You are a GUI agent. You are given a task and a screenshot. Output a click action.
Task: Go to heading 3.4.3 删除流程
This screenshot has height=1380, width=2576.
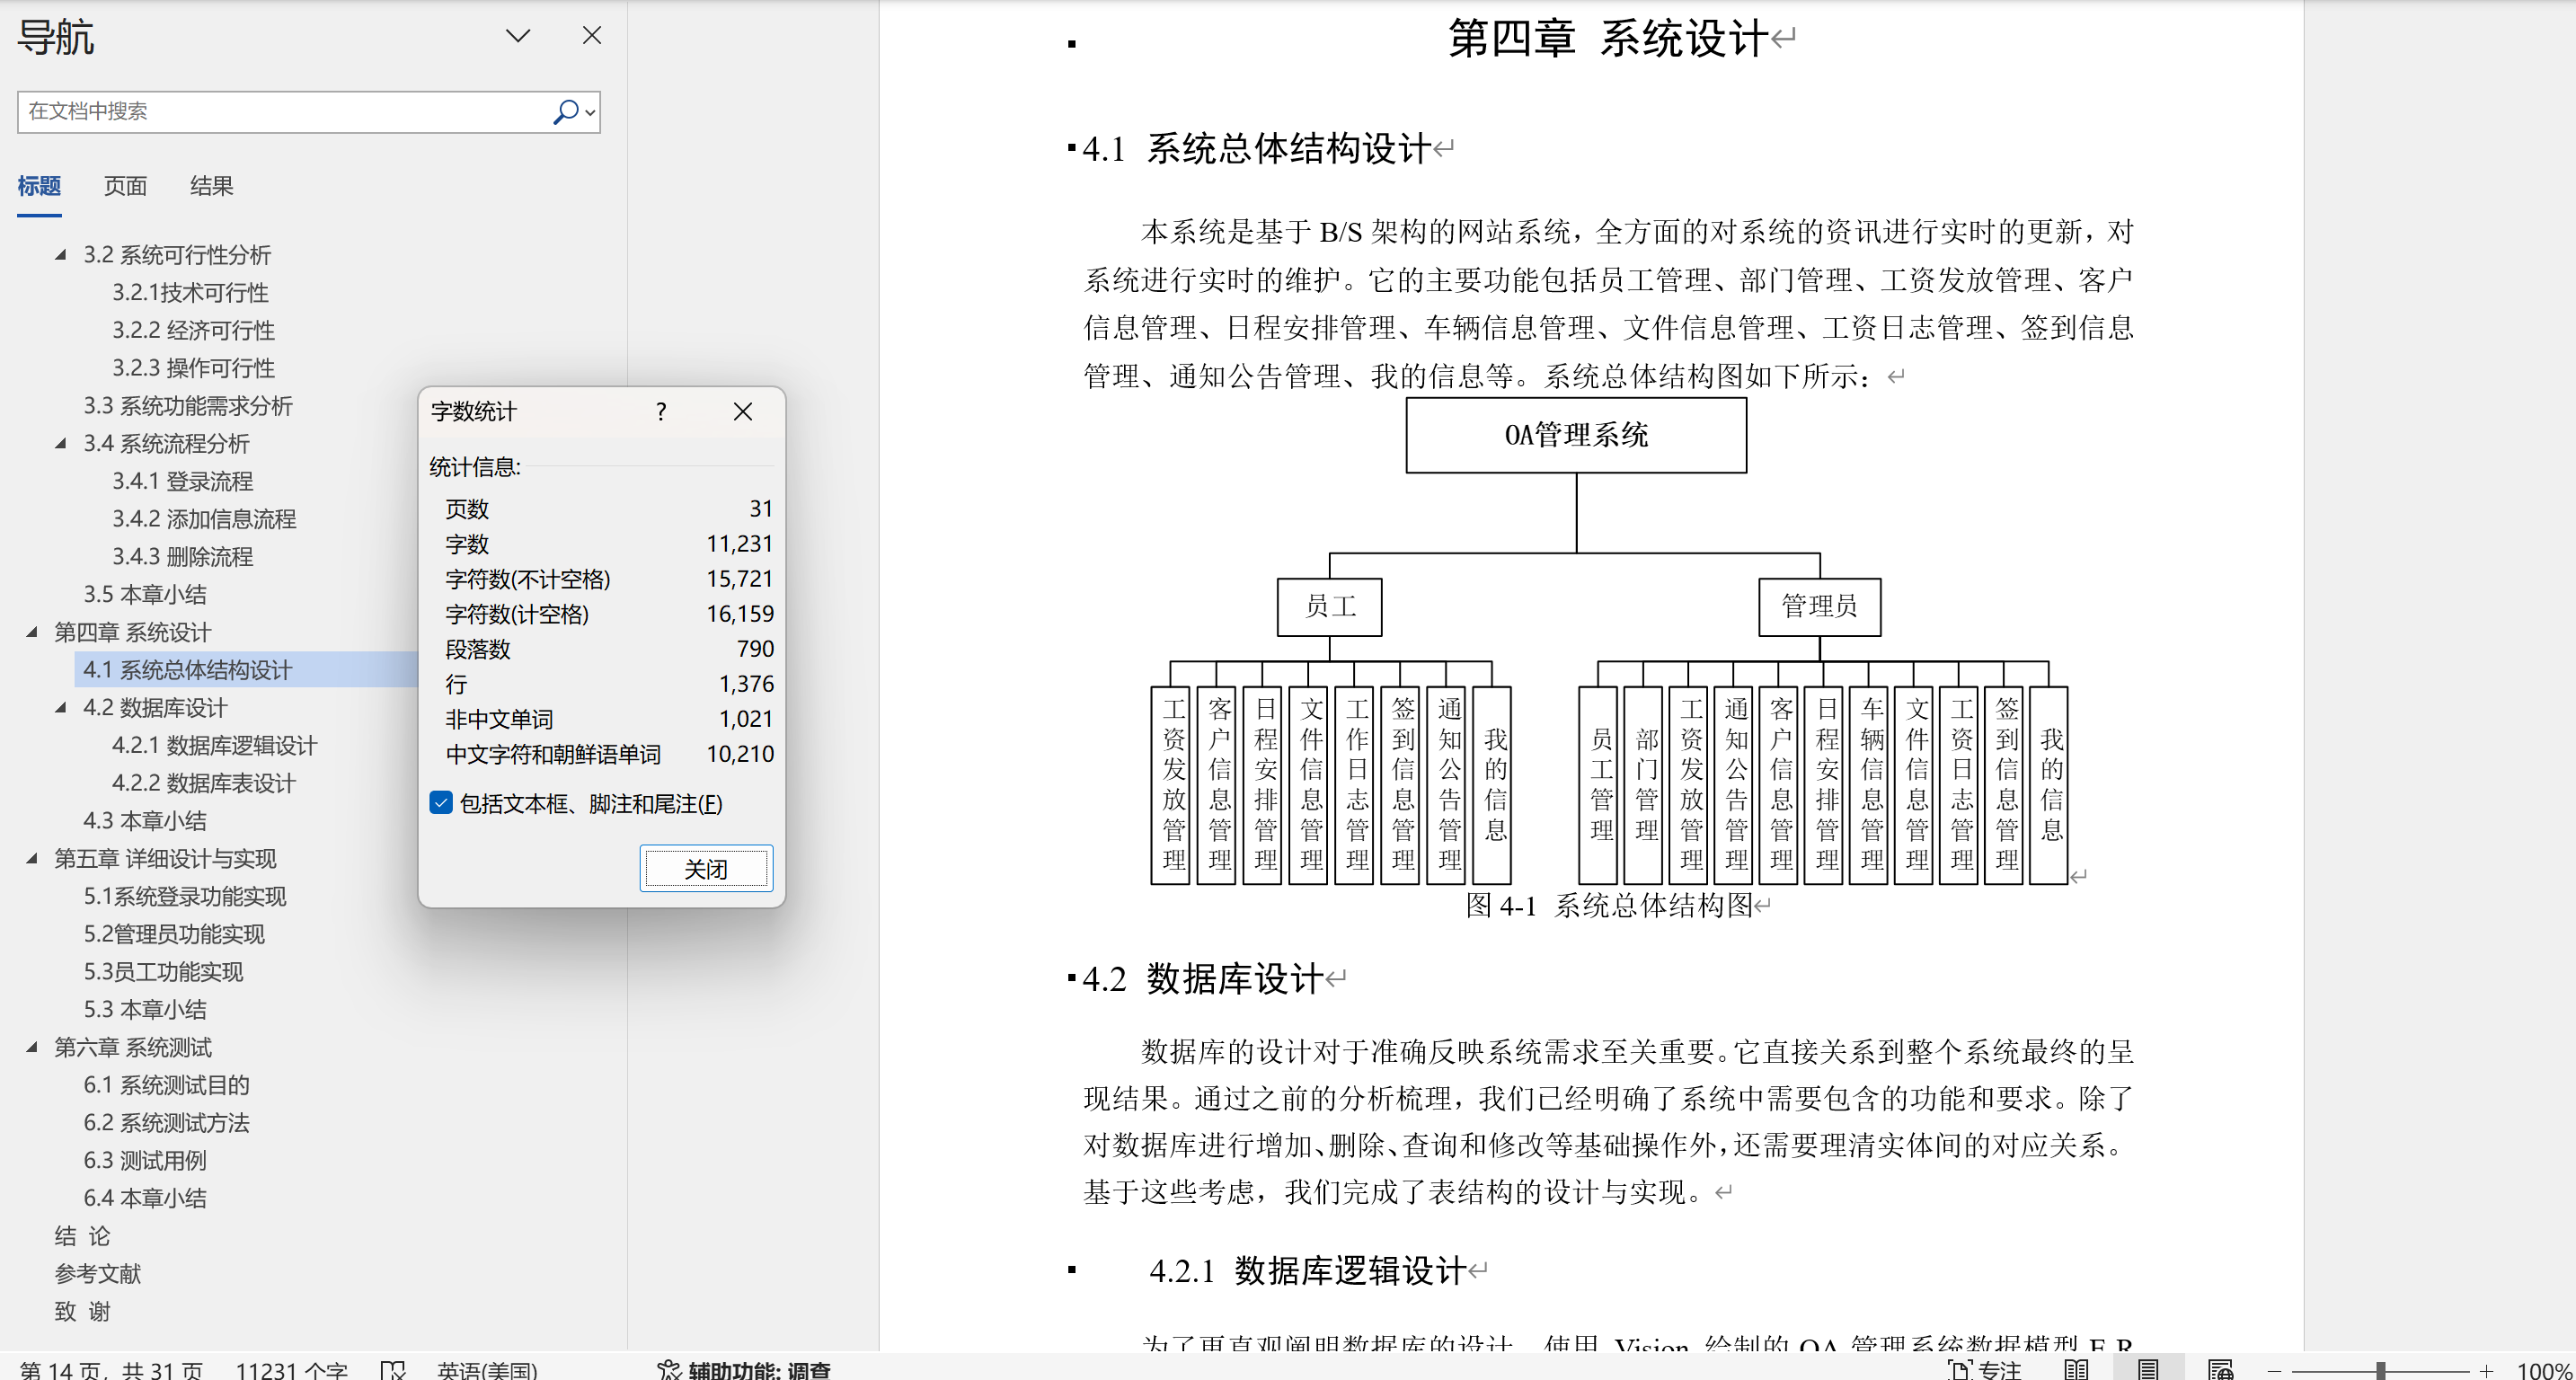pyautogui.click(x=182, y=557)
